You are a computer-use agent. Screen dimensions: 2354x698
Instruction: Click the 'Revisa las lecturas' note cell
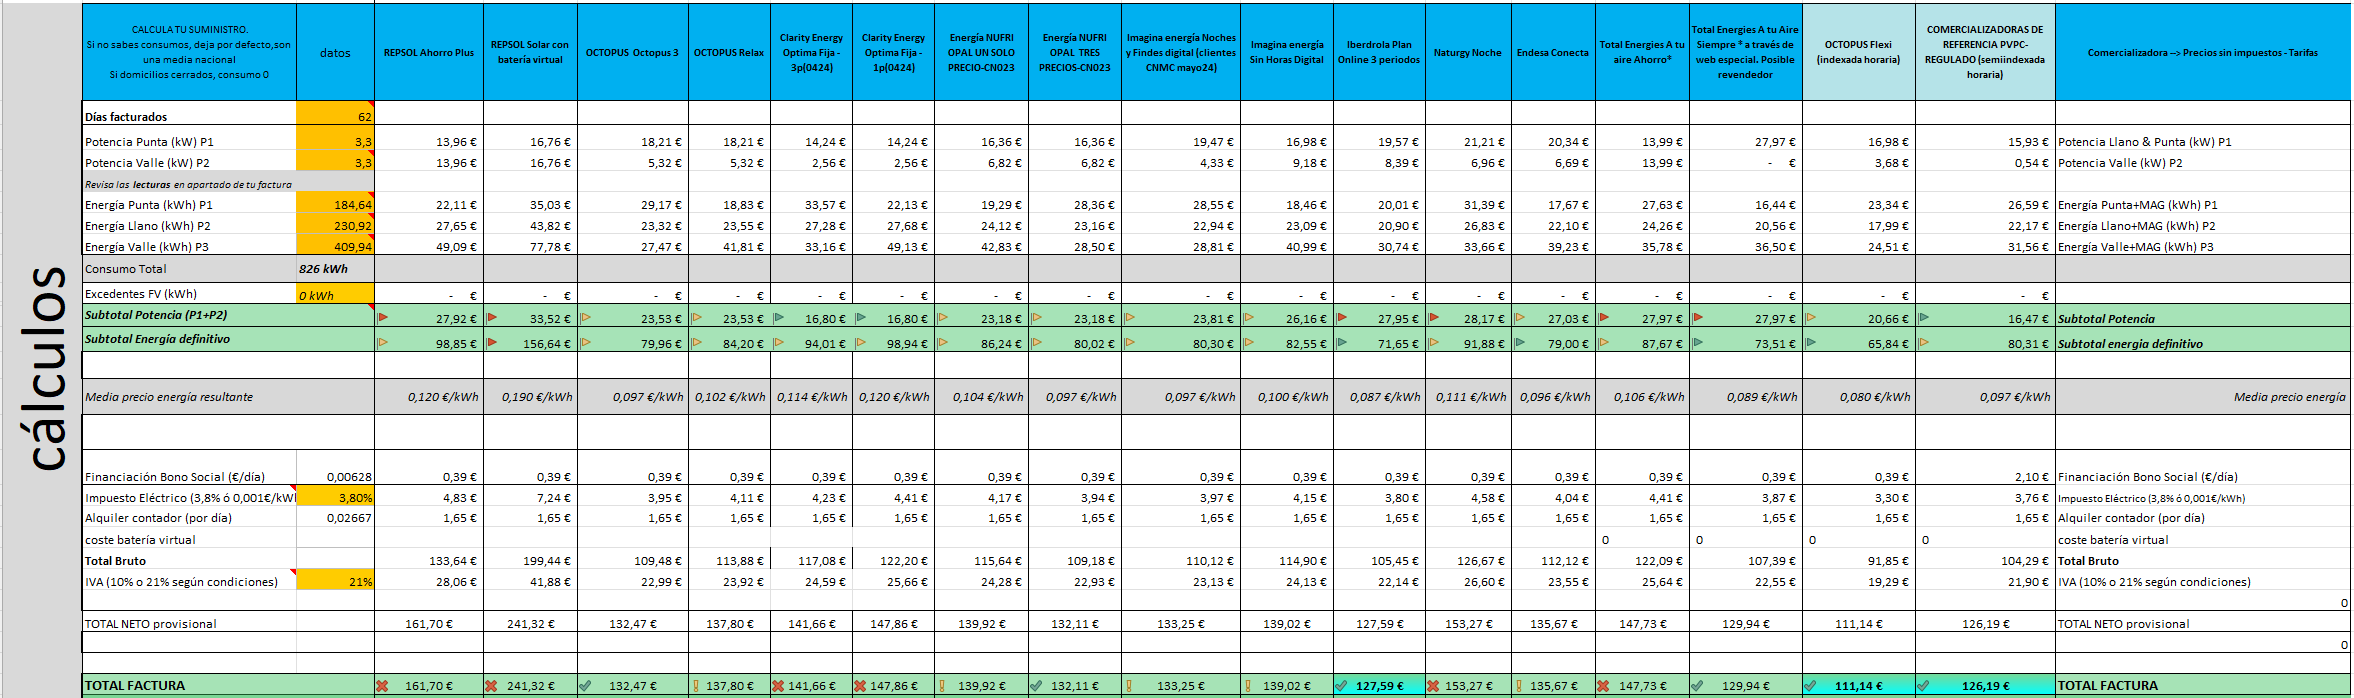[x=189, y=184]
